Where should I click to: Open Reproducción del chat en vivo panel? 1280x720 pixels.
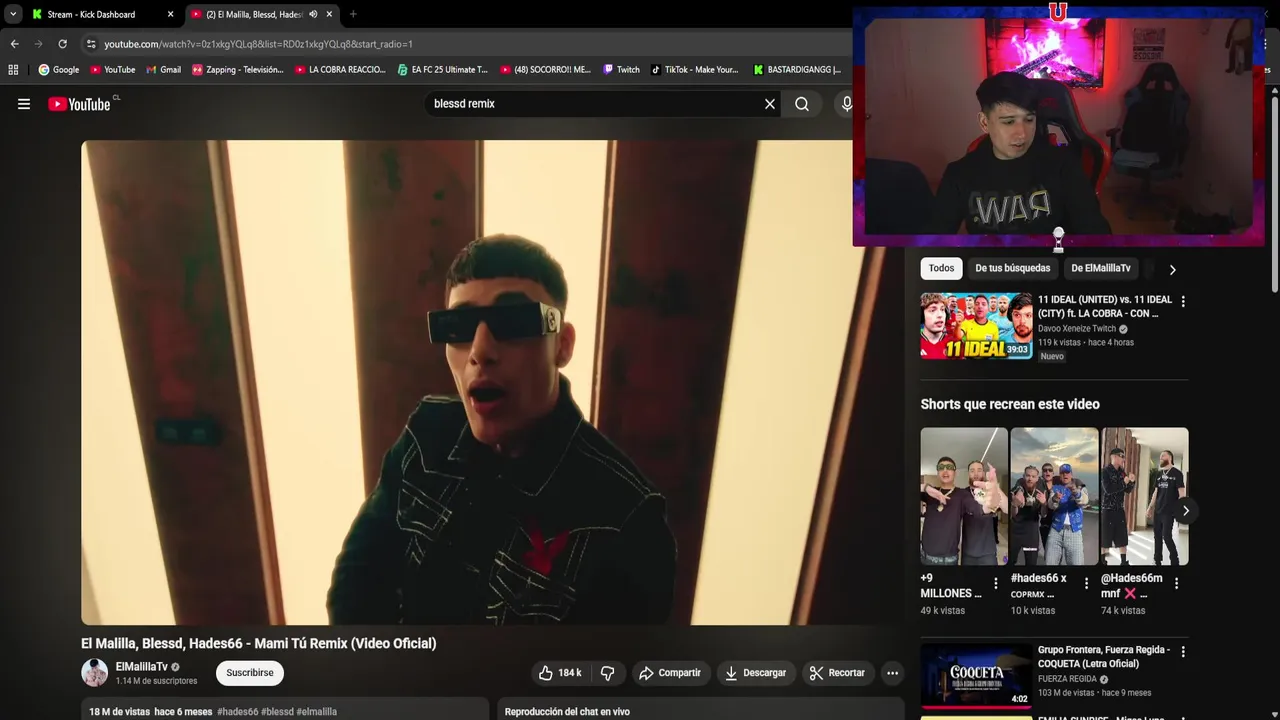tap(701, 712)
